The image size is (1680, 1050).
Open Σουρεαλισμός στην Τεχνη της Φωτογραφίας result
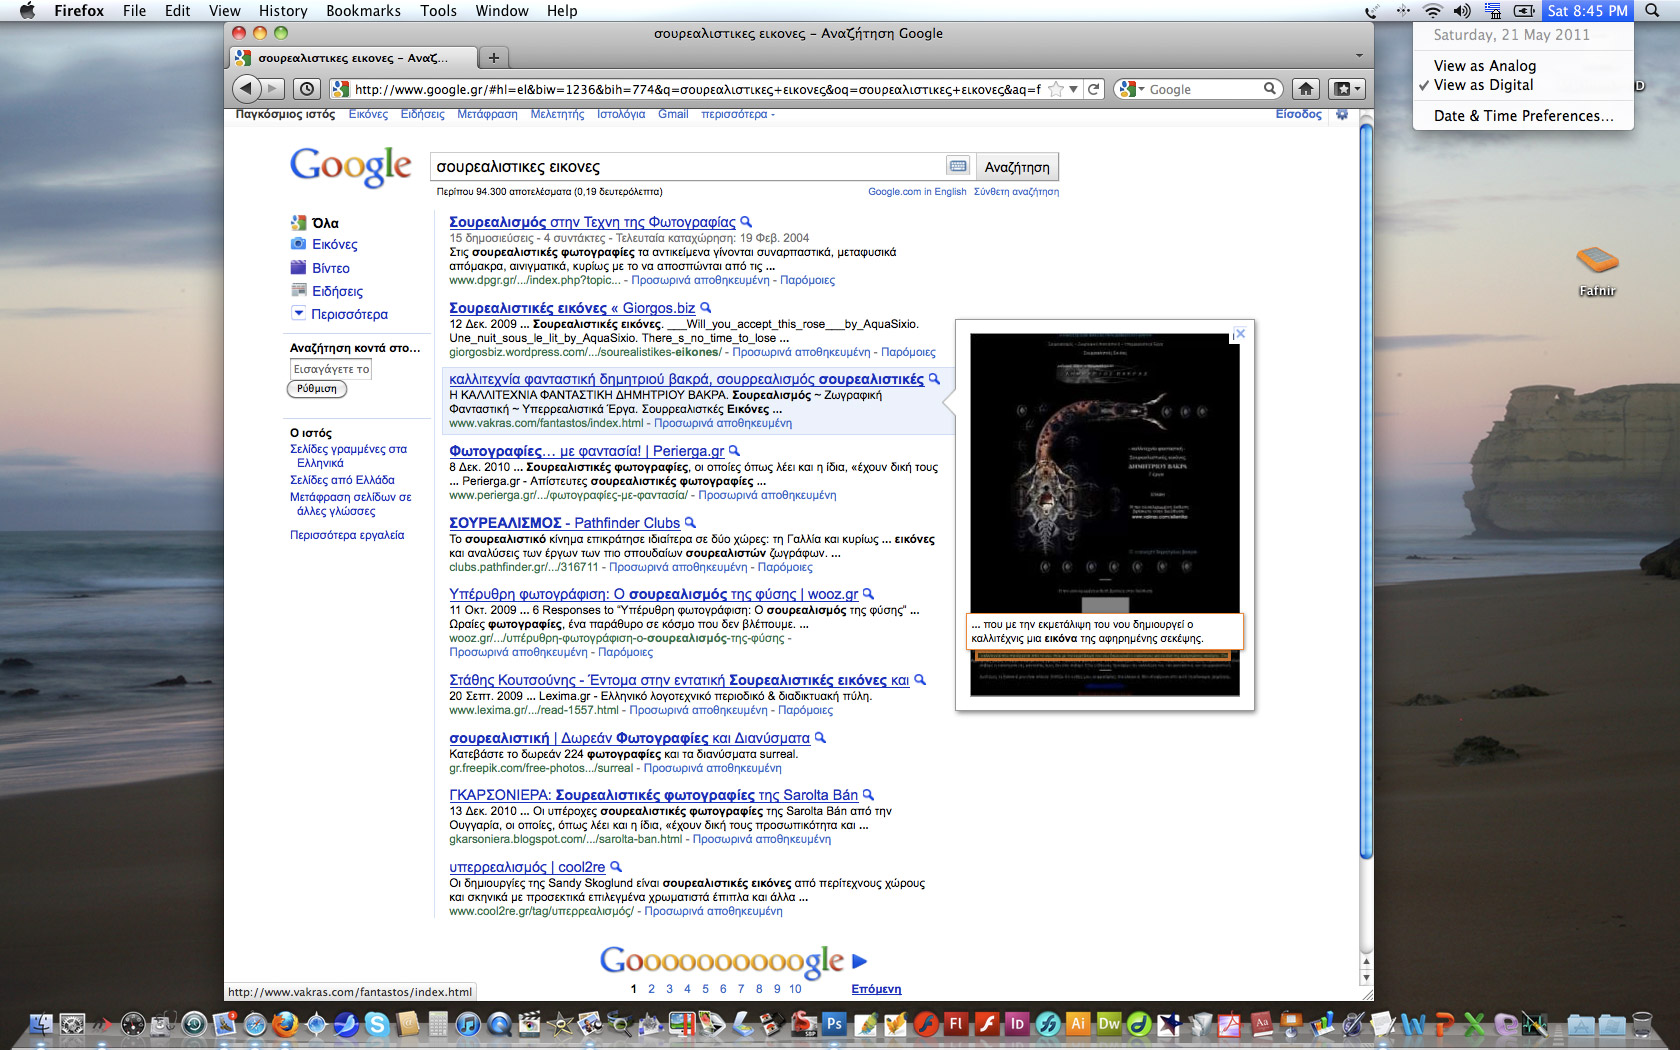(592, 222)
